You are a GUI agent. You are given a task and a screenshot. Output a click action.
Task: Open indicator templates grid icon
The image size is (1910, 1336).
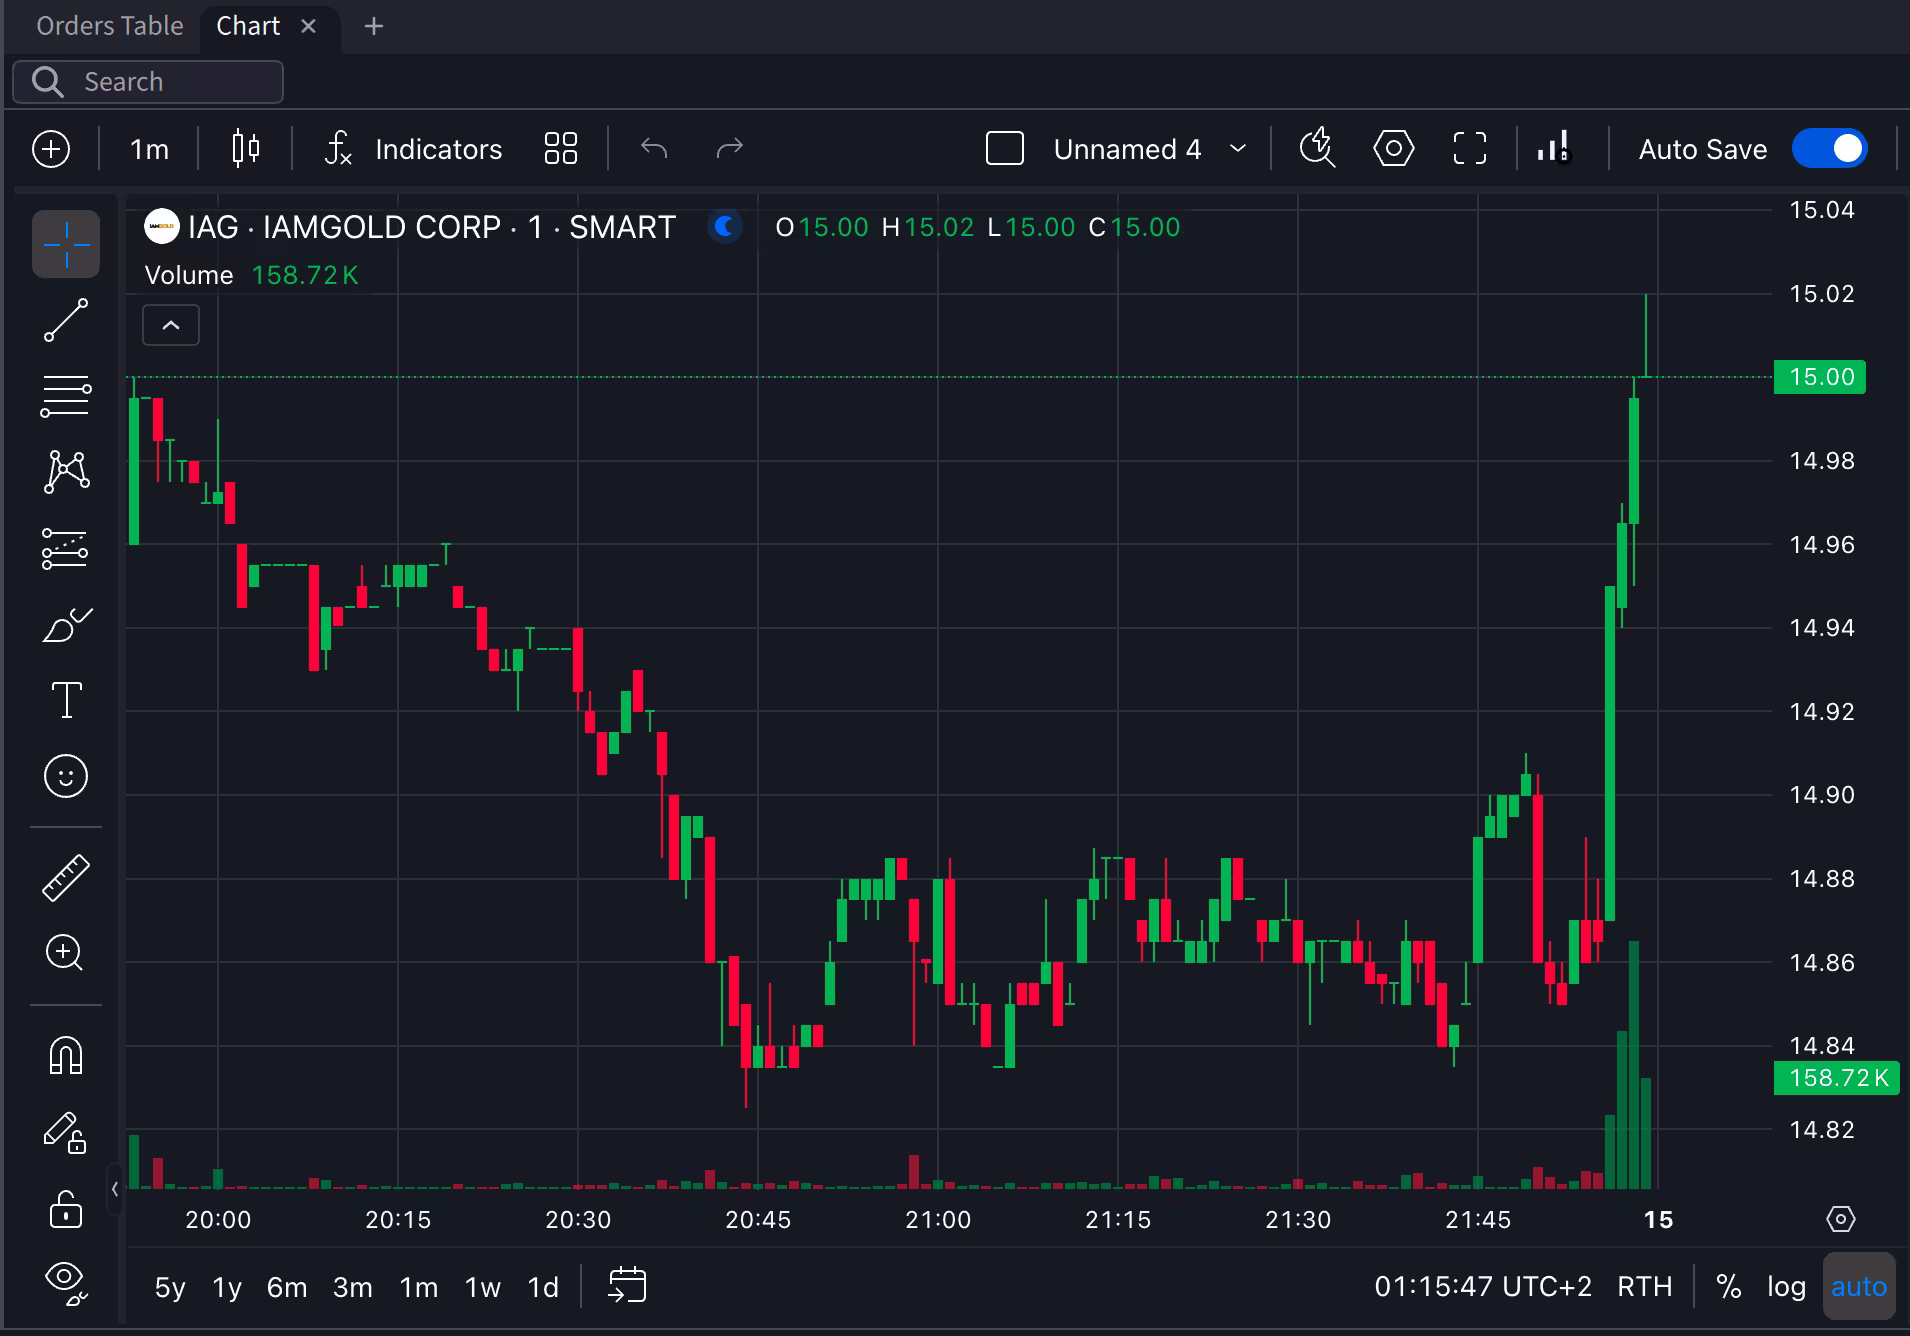click(x=561, y=149)
